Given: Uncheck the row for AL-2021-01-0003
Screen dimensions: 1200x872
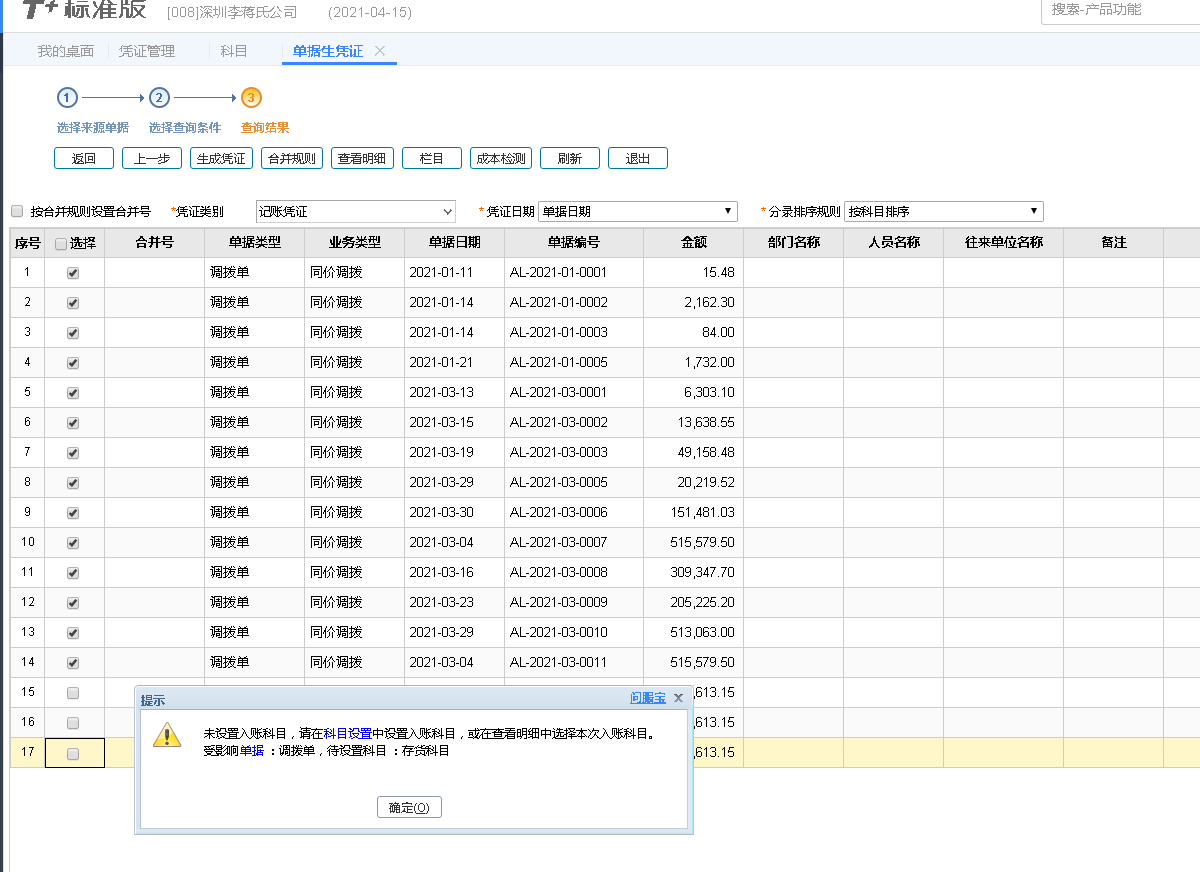Looking at the screenshot, I should coord(73,333).
